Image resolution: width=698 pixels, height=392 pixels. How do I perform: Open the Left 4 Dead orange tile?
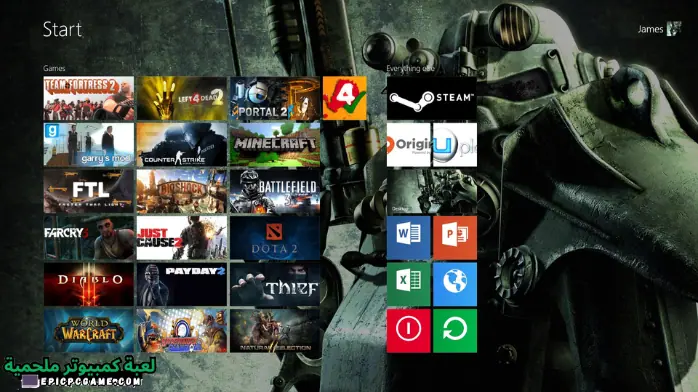pos(345,98)
